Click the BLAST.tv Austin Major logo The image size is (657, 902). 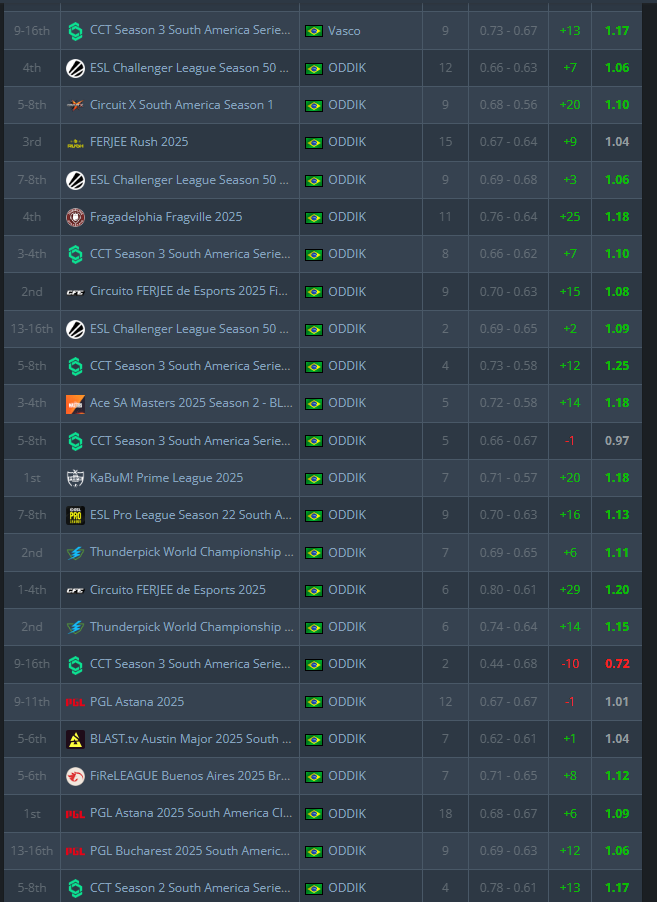75,739
